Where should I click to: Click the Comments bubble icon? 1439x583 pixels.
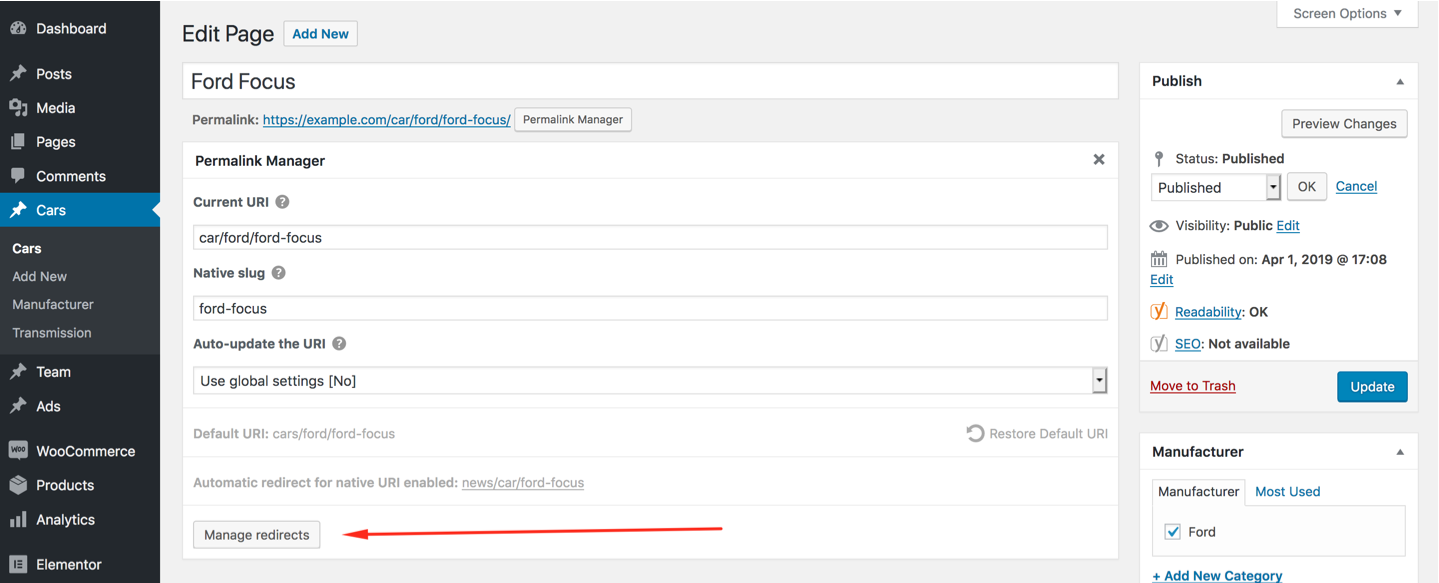(x=18, y=176)
